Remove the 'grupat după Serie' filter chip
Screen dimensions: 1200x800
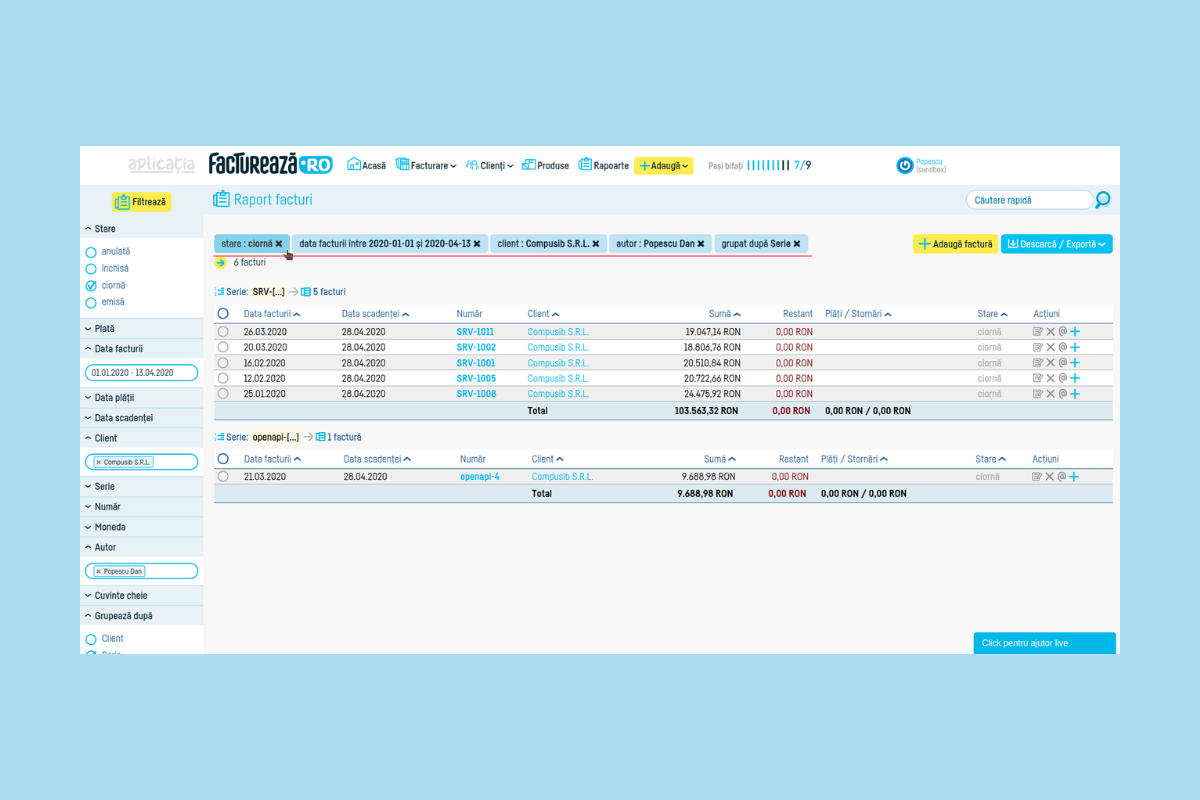tap(797, 244)
